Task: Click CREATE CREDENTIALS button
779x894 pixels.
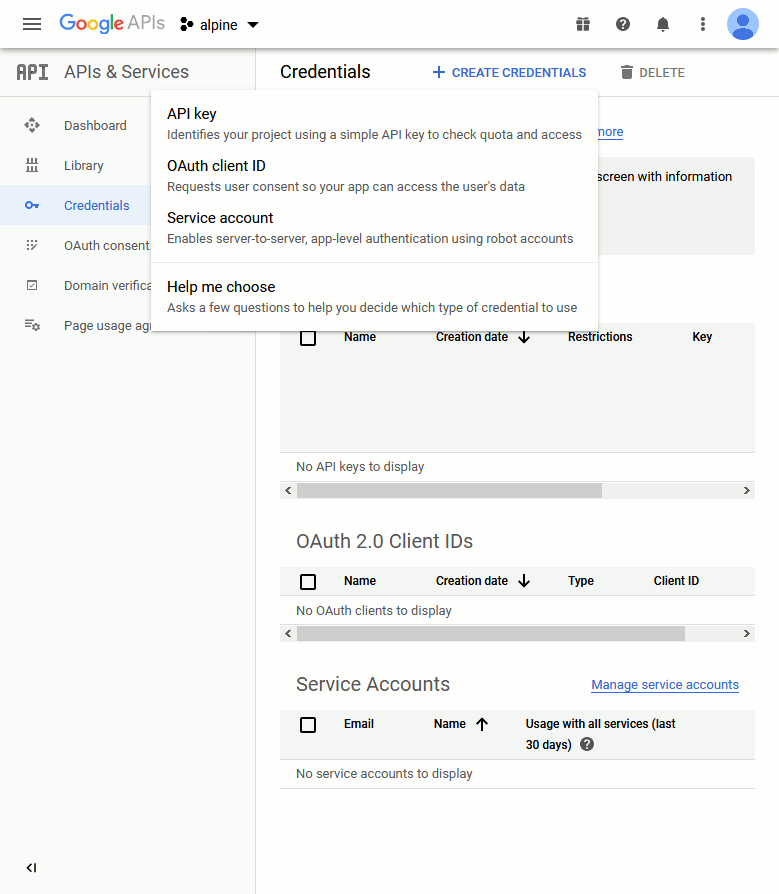Action: coord(509,72)
